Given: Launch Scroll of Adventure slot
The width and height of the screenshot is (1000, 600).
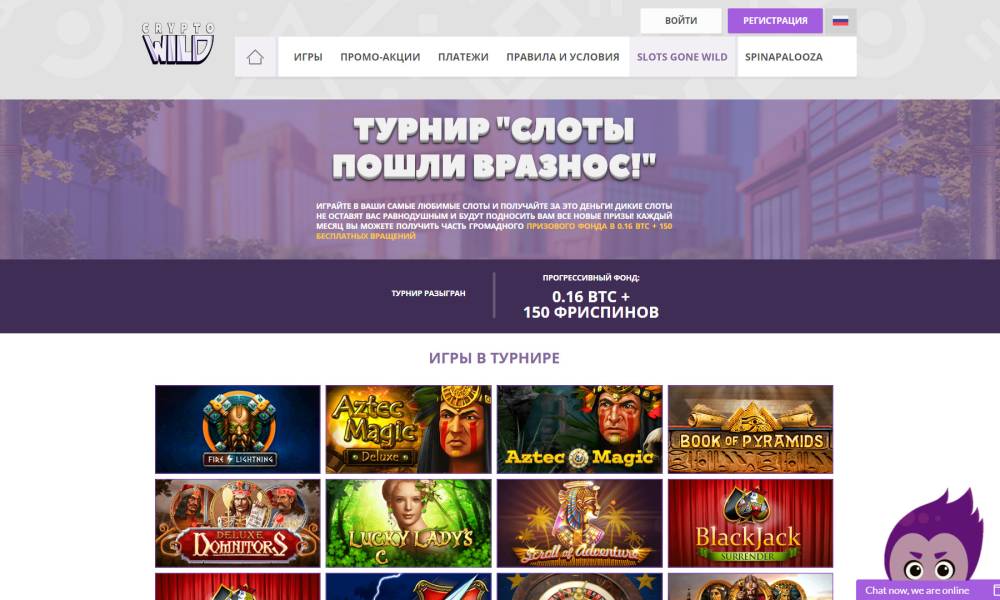Looking at the screenshot, I should click(x=580, y=523).
